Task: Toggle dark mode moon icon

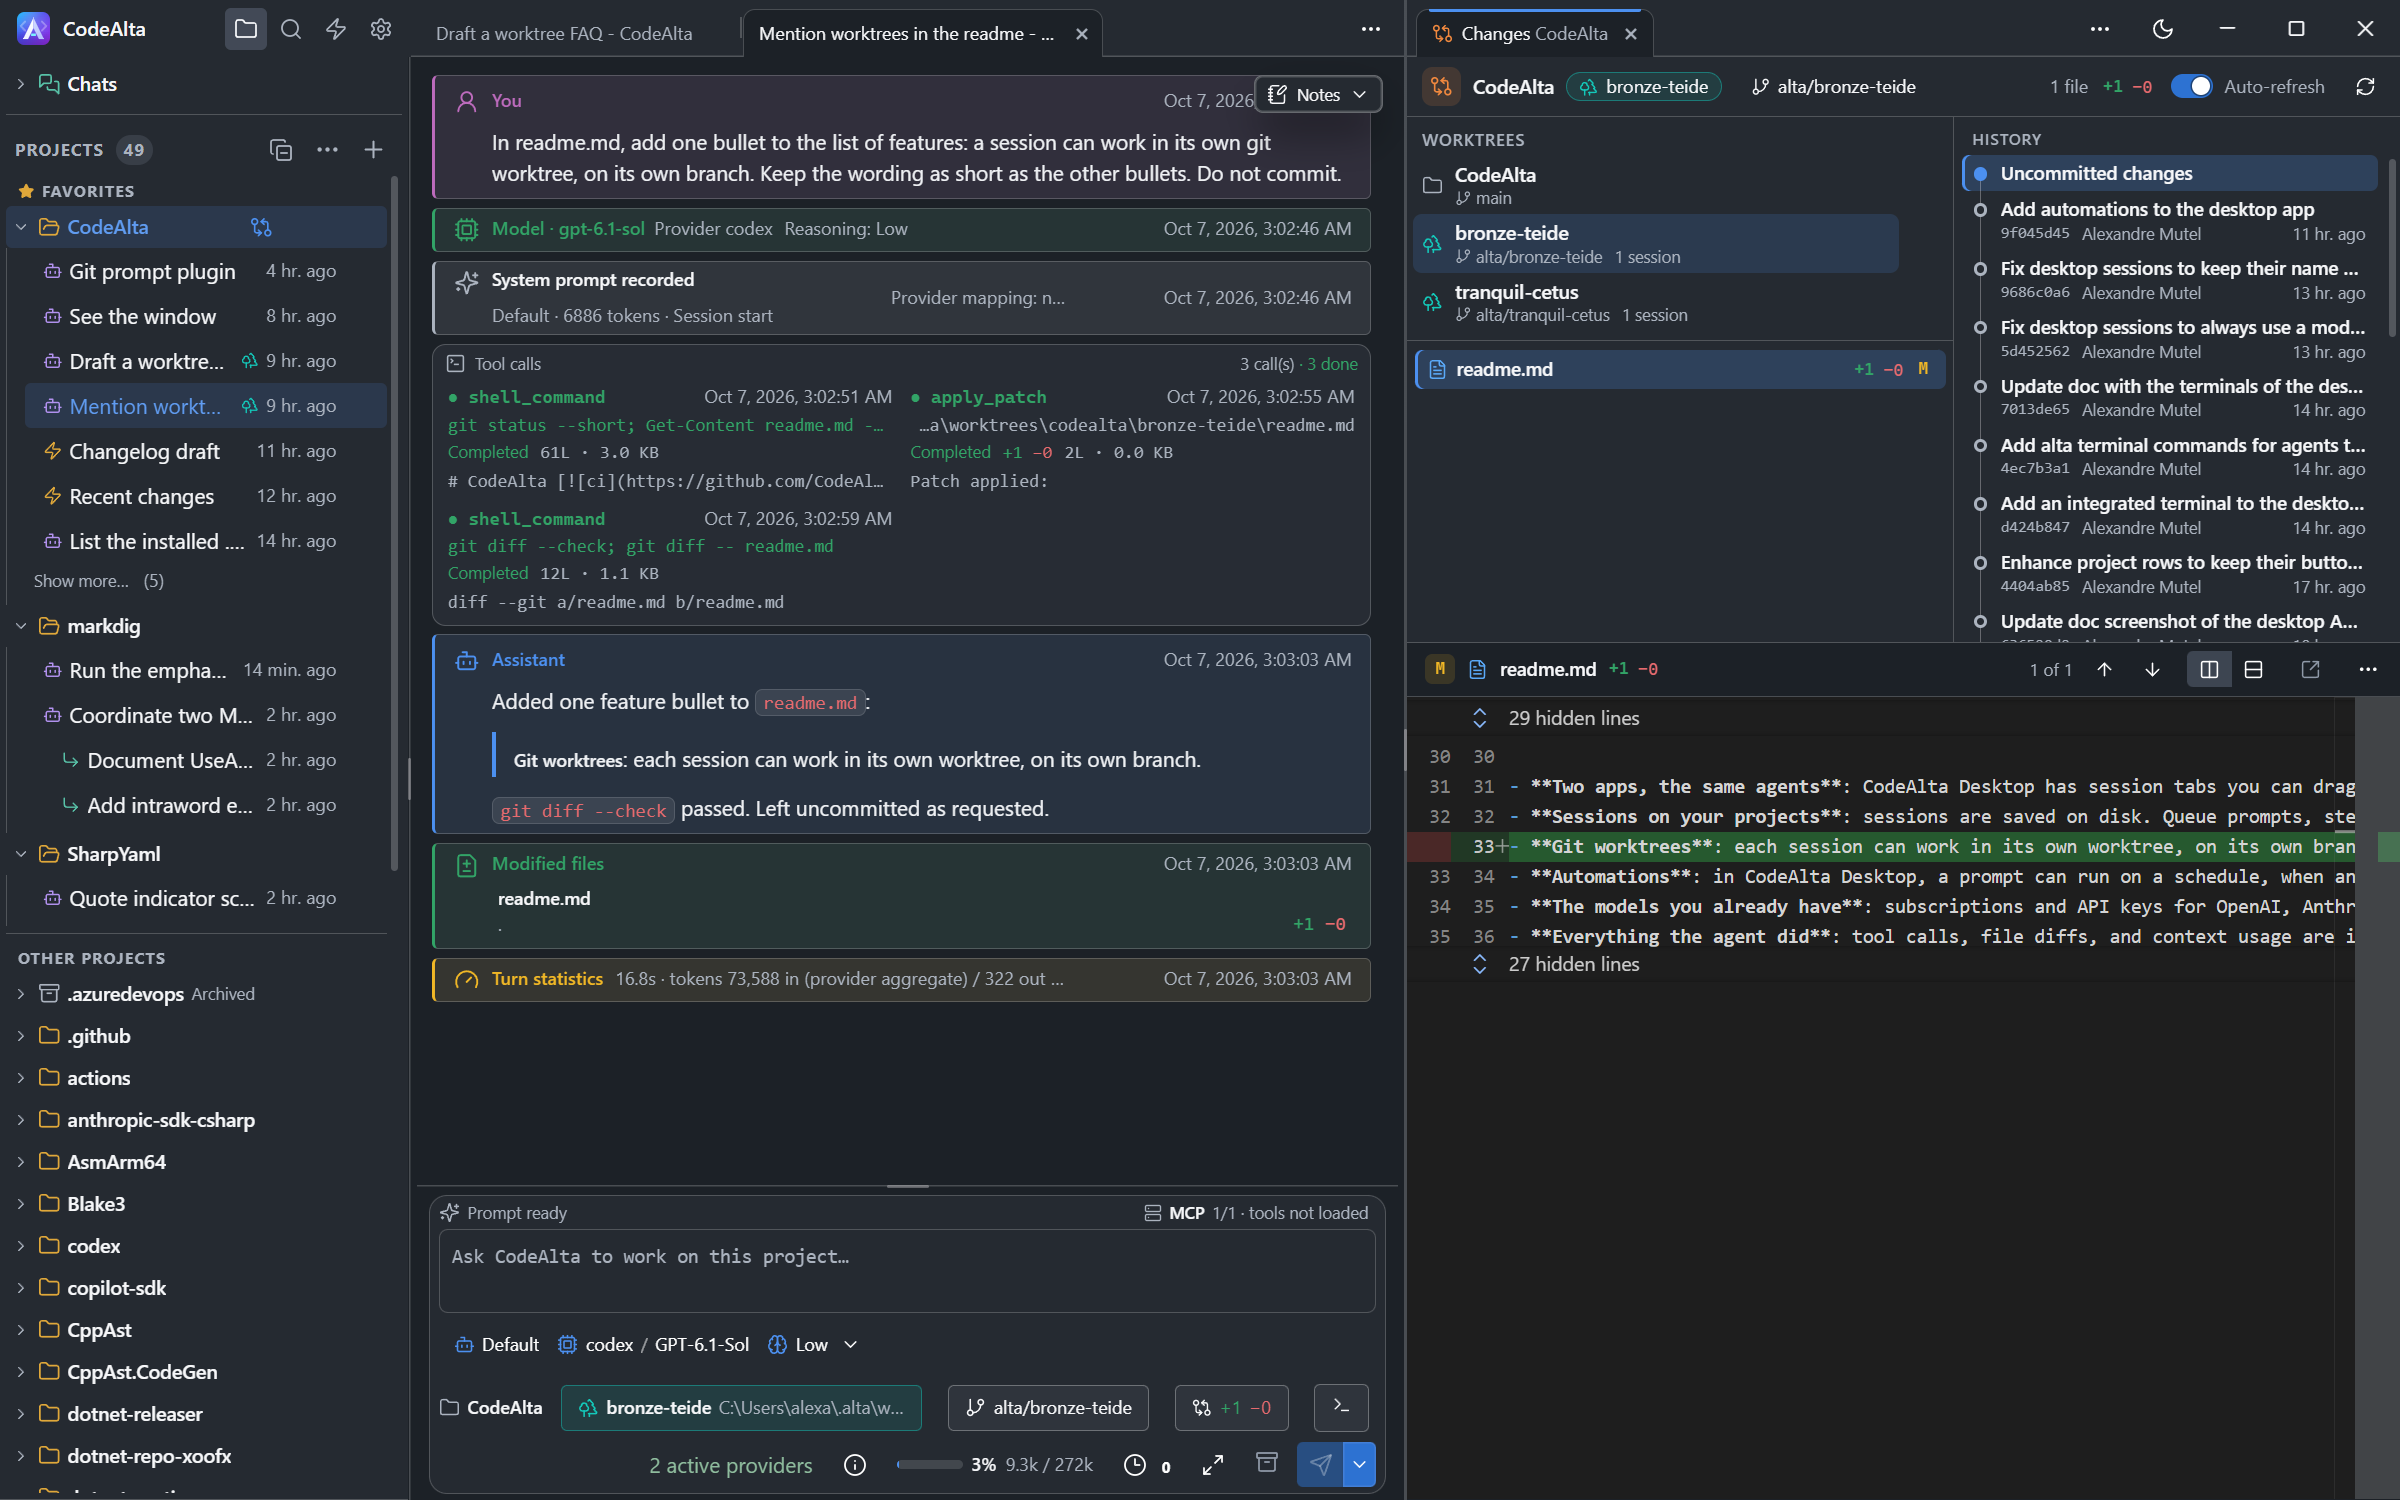Action: pos(2162,29)
